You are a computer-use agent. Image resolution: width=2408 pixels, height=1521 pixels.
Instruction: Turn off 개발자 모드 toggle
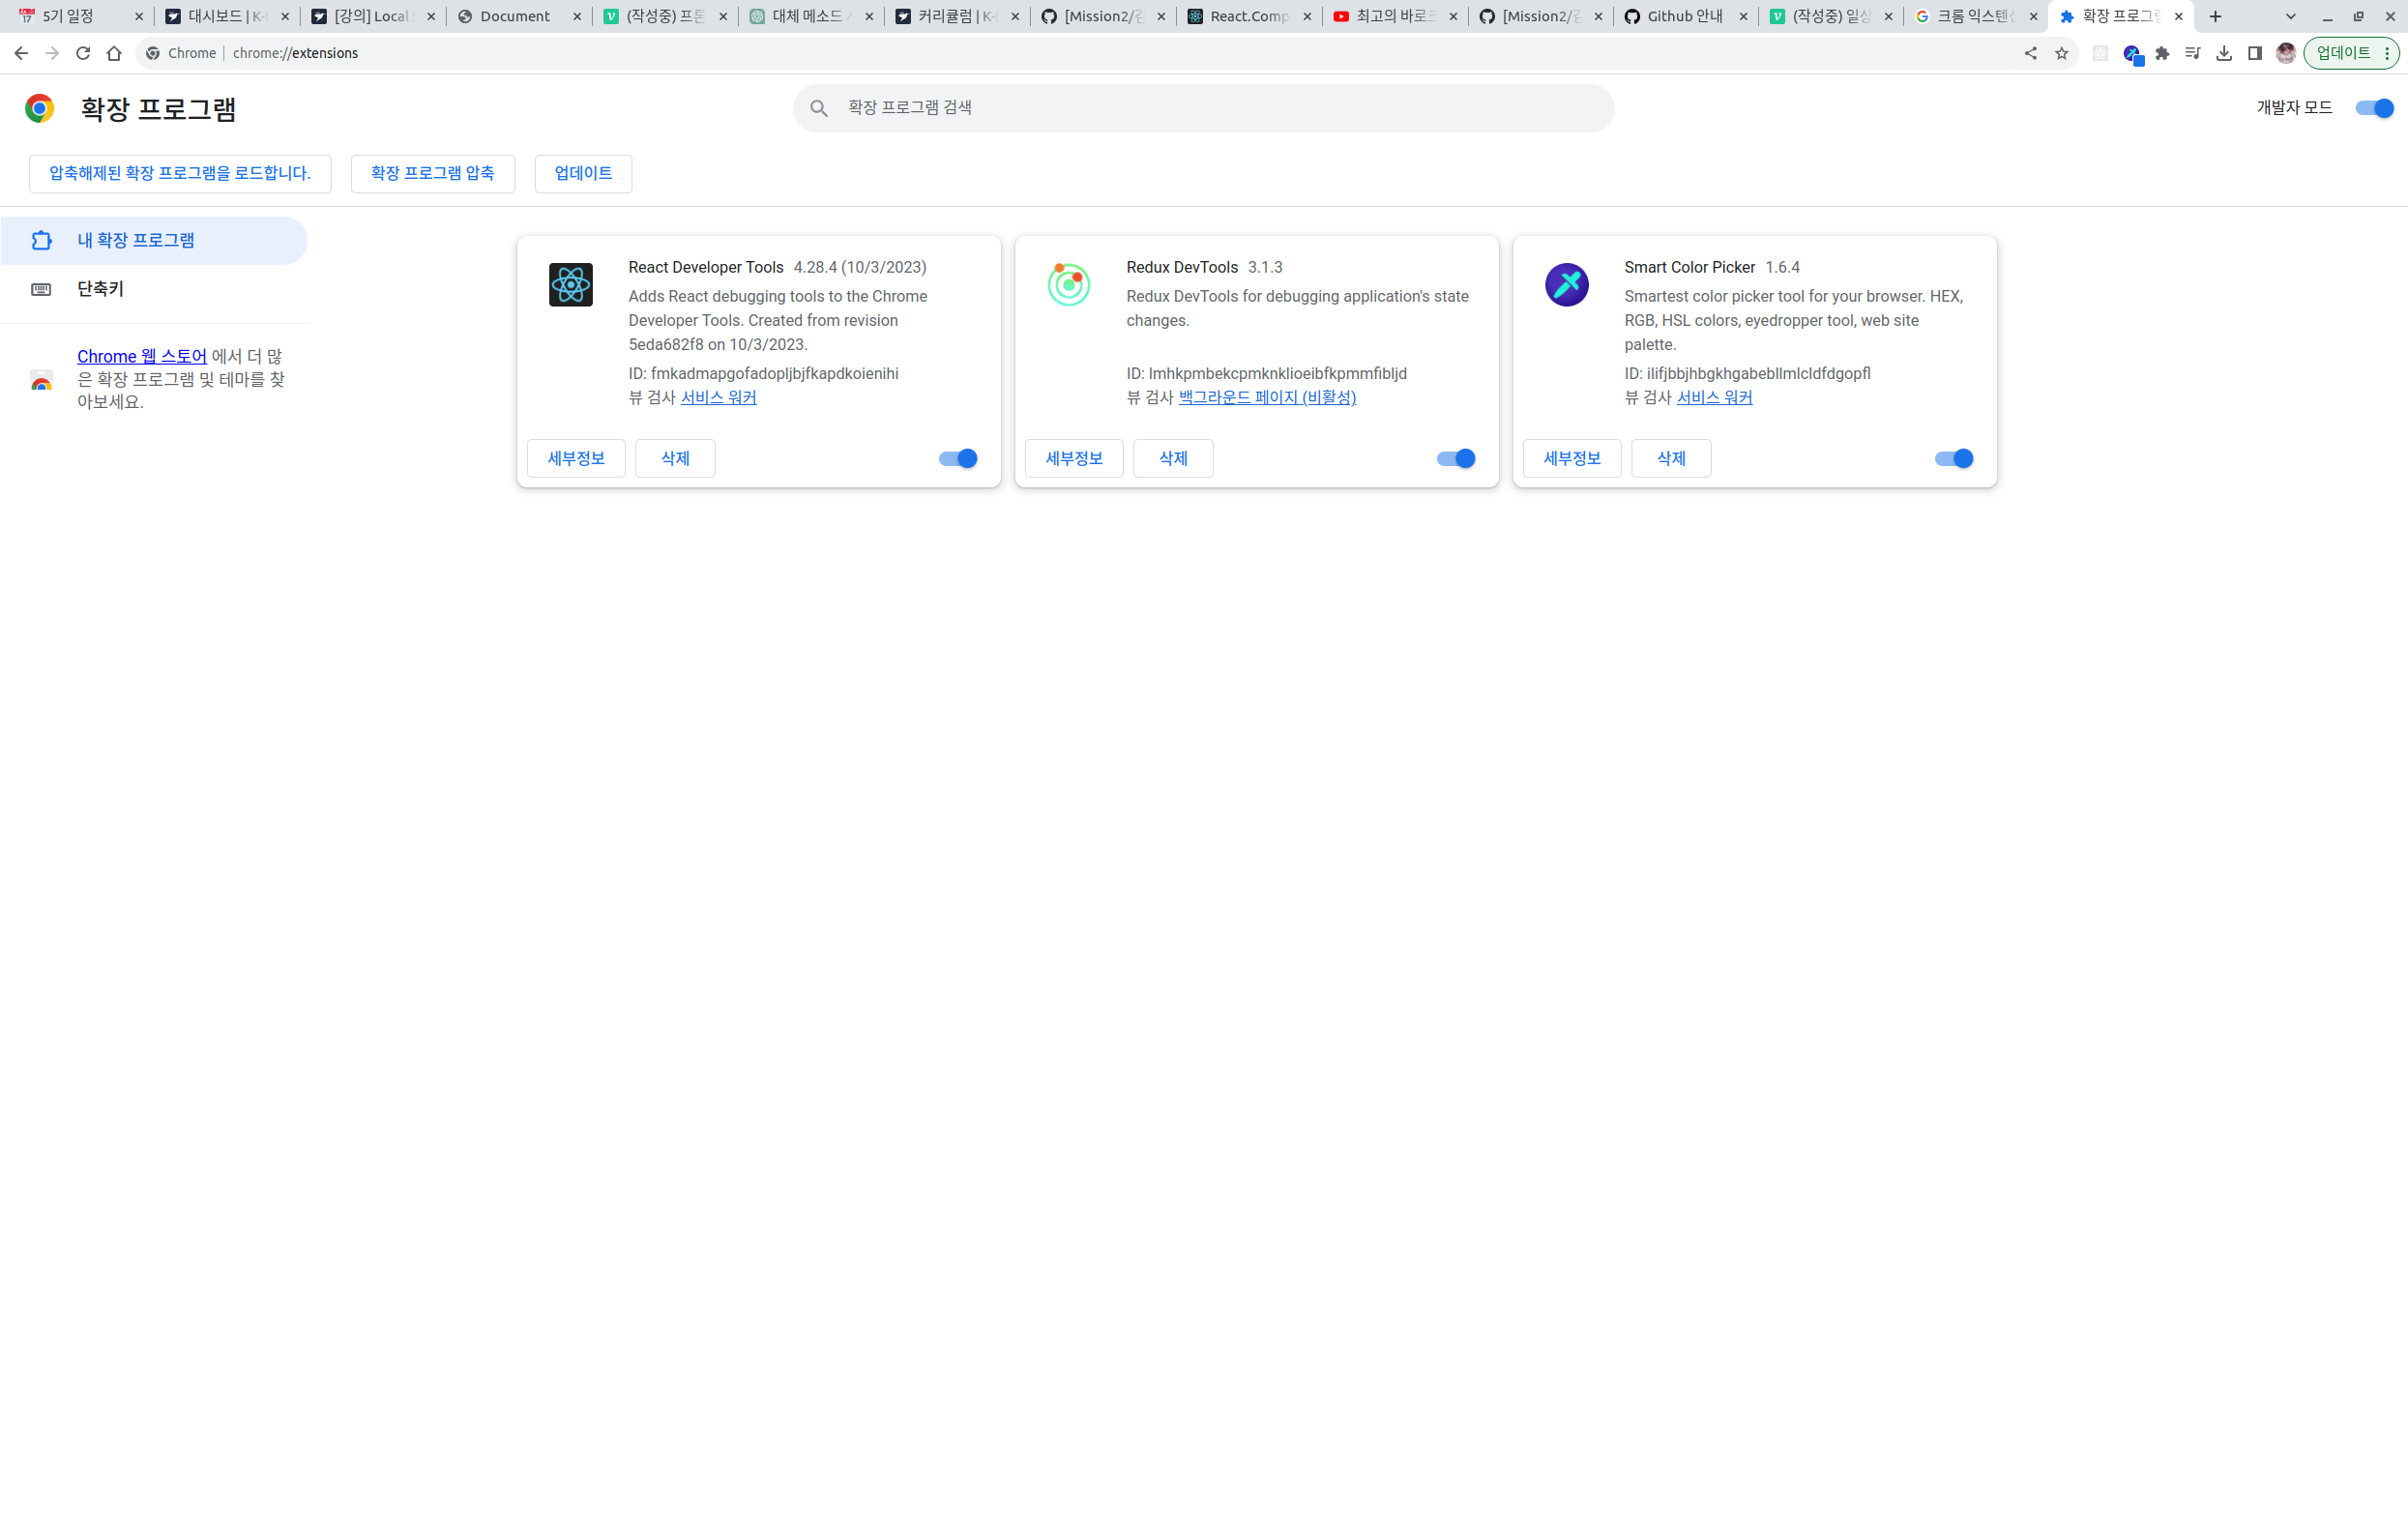coord(2374,108)
